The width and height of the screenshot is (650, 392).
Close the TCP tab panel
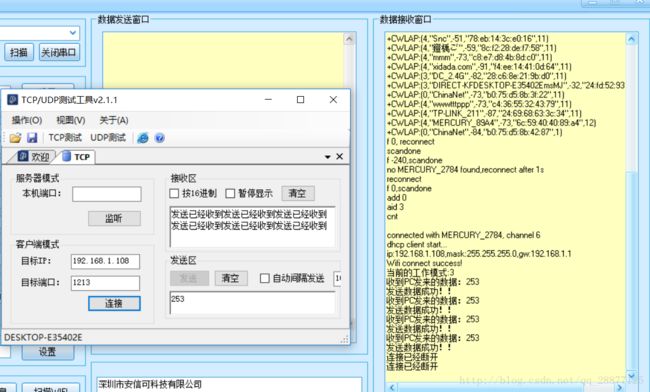[x=340, y=156]
